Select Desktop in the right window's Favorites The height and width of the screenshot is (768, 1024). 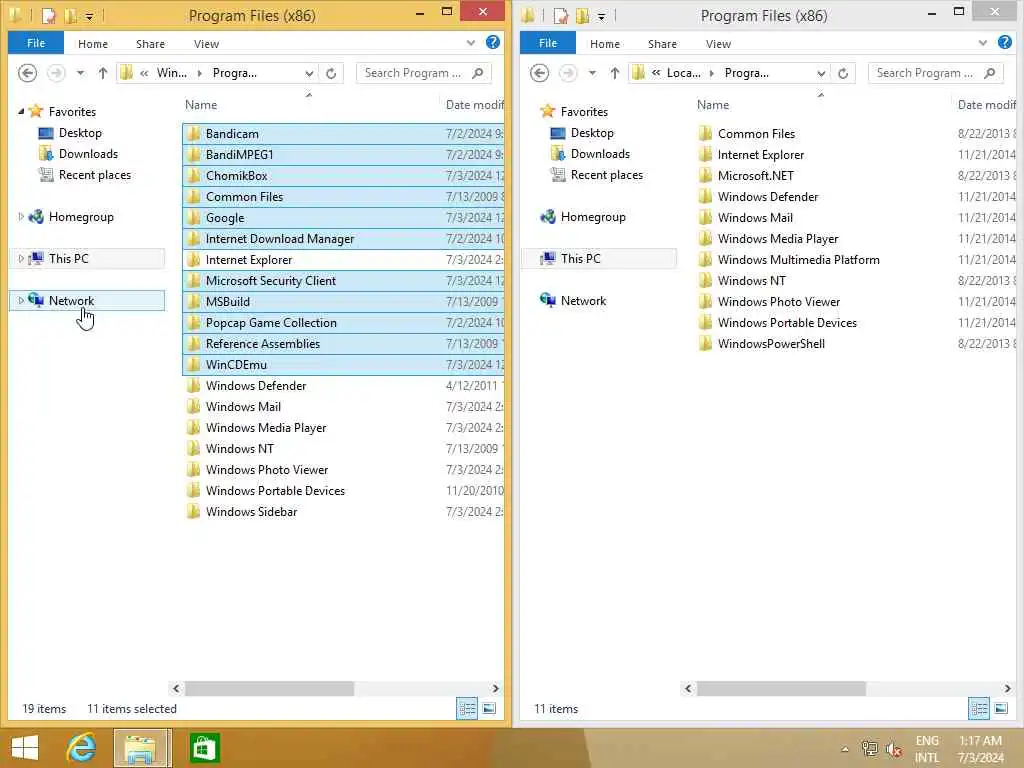tap(592, 133)
